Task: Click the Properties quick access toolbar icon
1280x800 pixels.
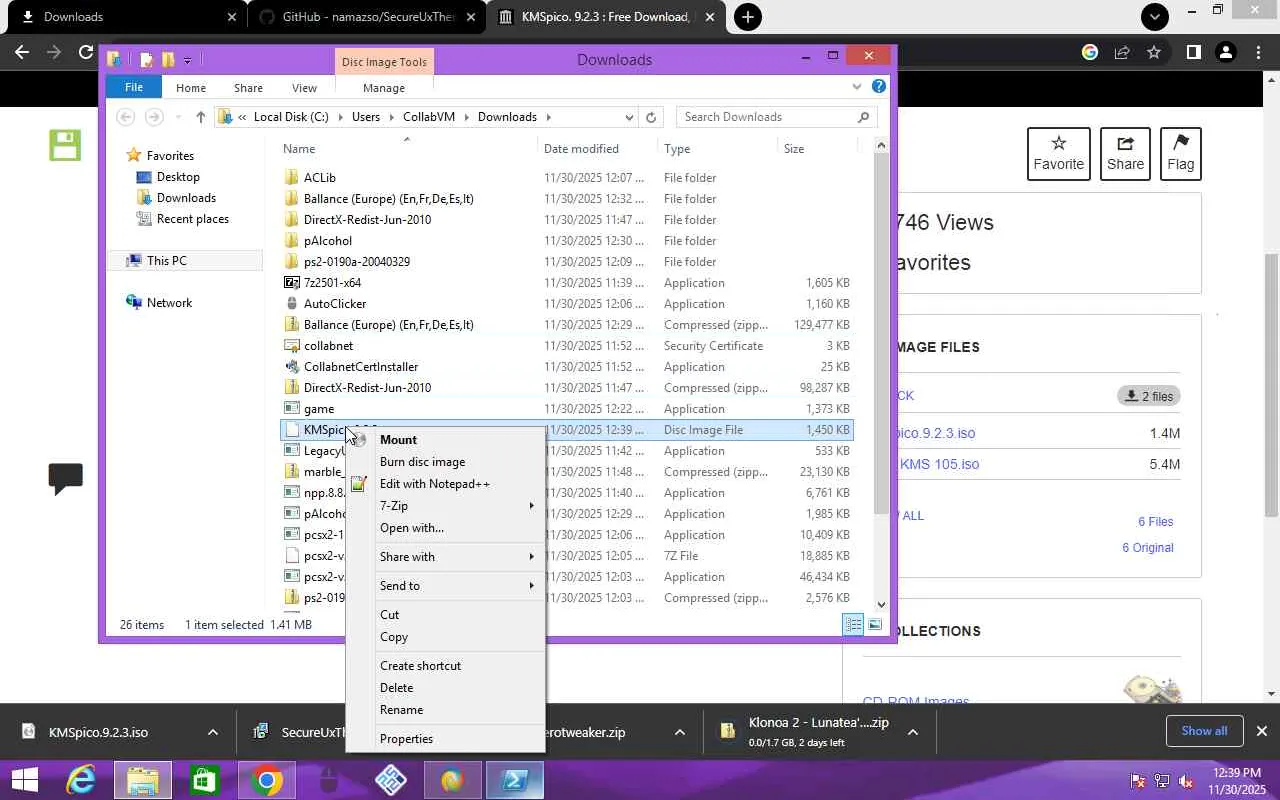Action: 146,60
